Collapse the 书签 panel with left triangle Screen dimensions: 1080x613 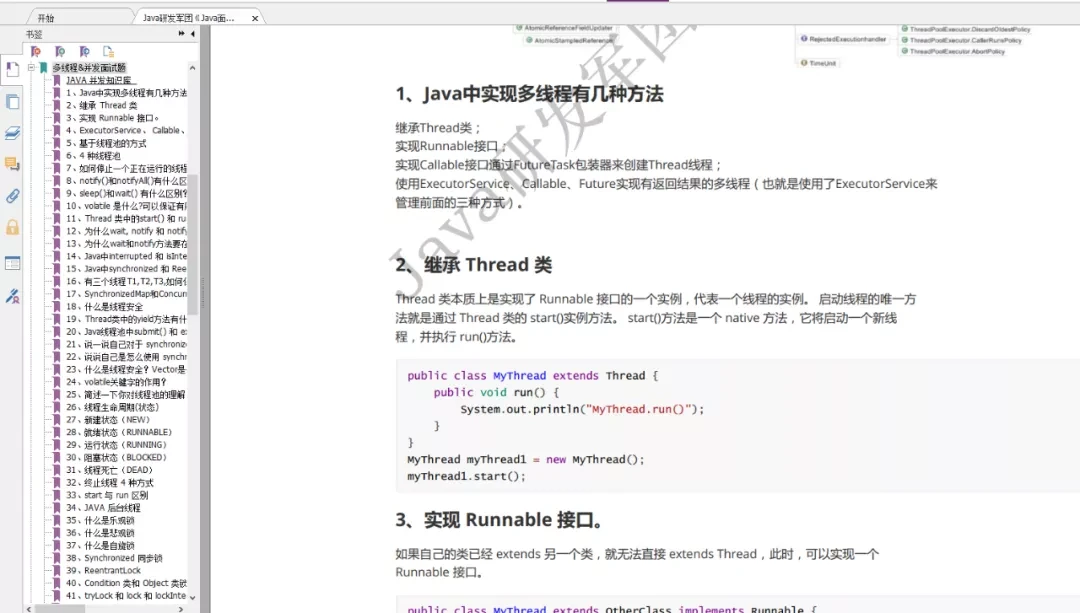click(x=193, y=33)
